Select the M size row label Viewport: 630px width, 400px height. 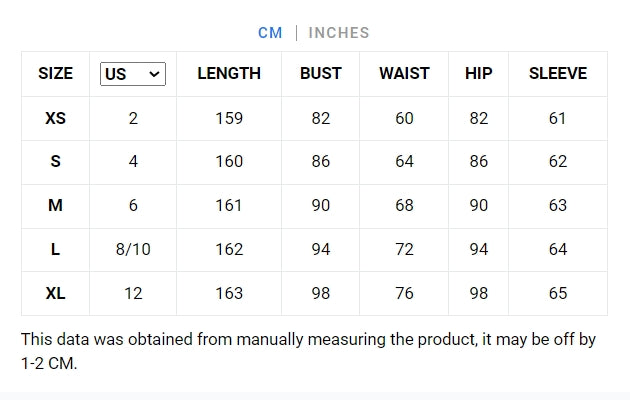pyautogui.click(x=56, y=206)
